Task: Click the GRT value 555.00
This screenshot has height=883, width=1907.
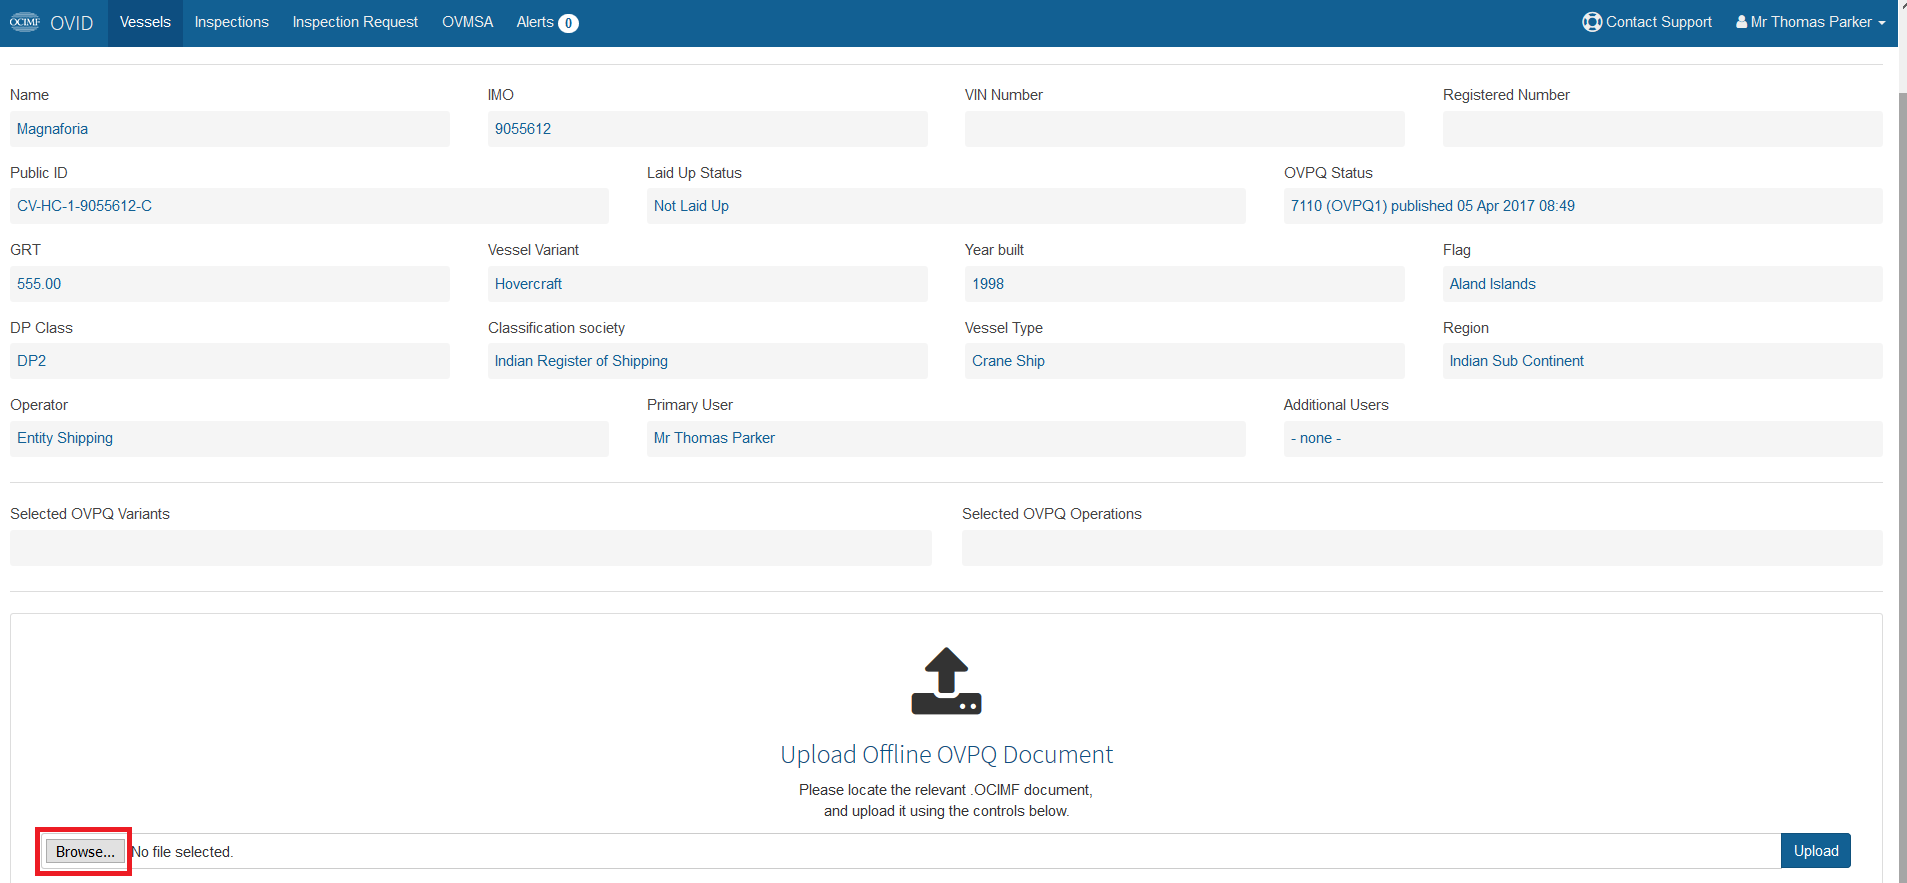Action: tap(230, 284)
